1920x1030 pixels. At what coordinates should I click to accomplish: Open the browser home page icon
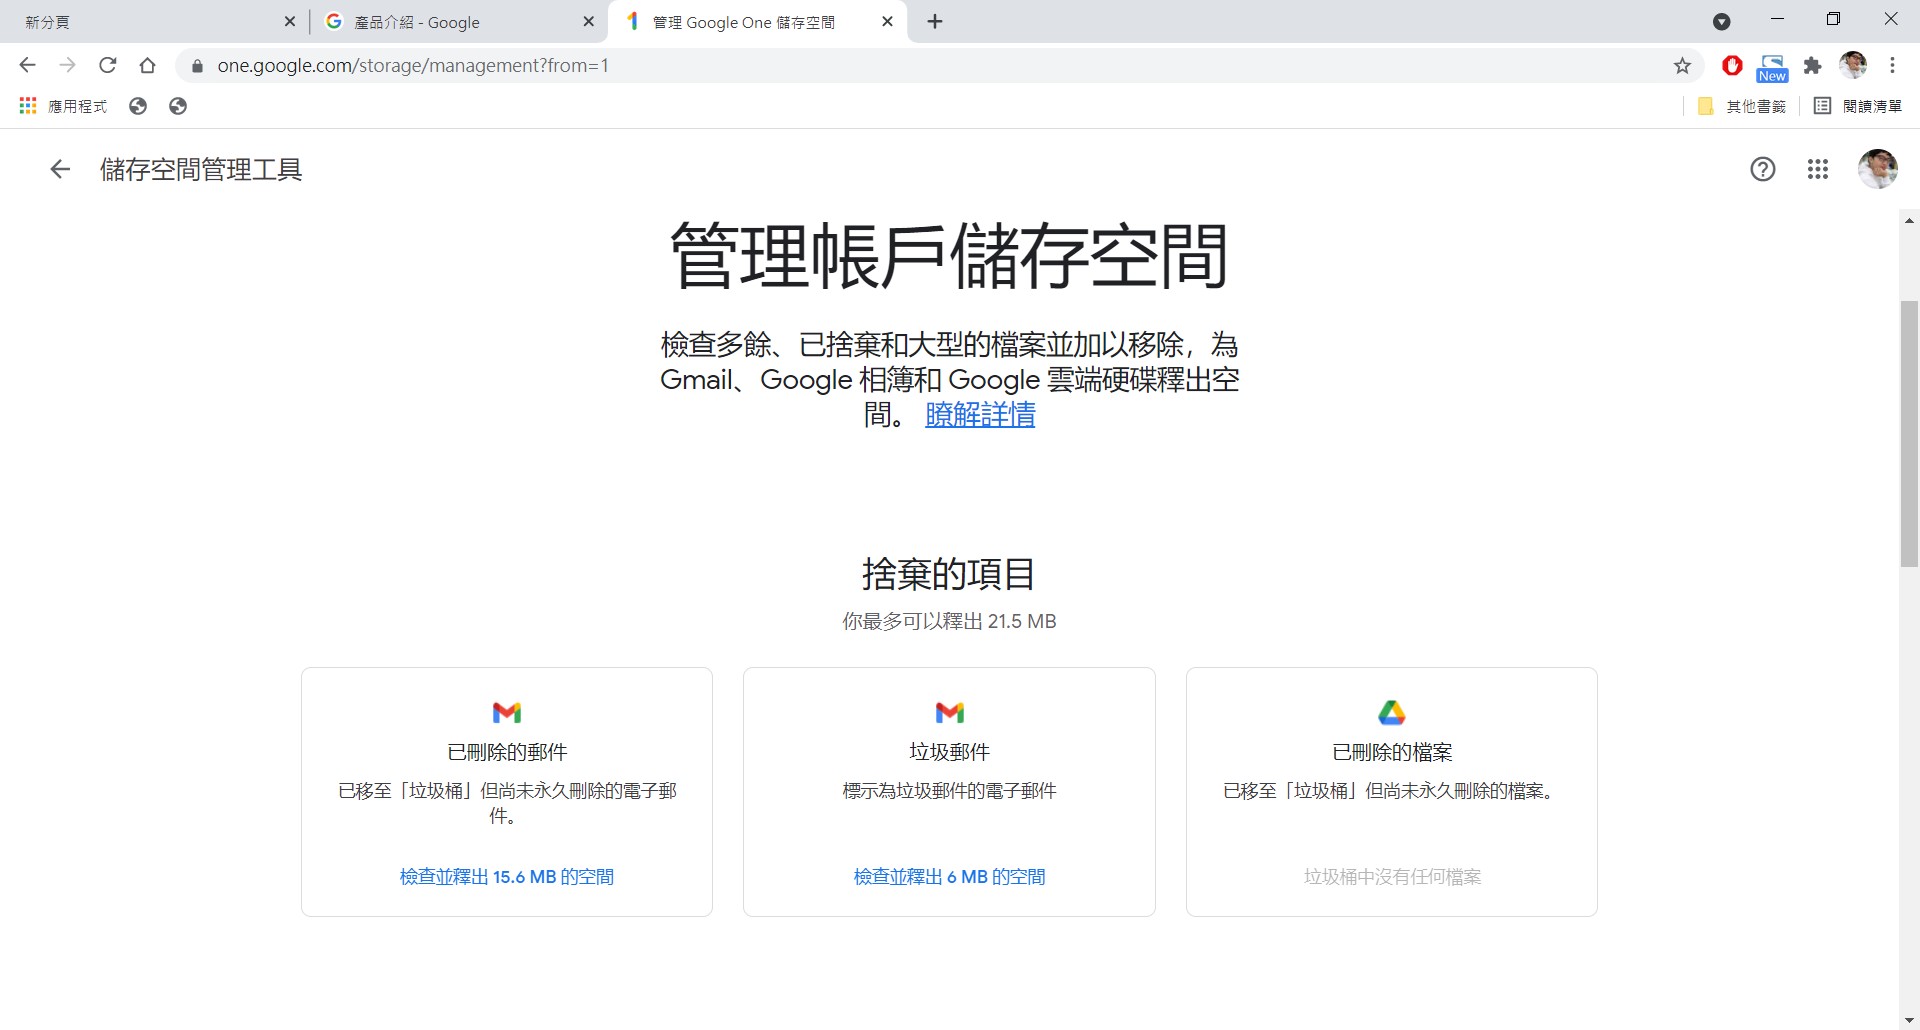click(x=147, y=66)
